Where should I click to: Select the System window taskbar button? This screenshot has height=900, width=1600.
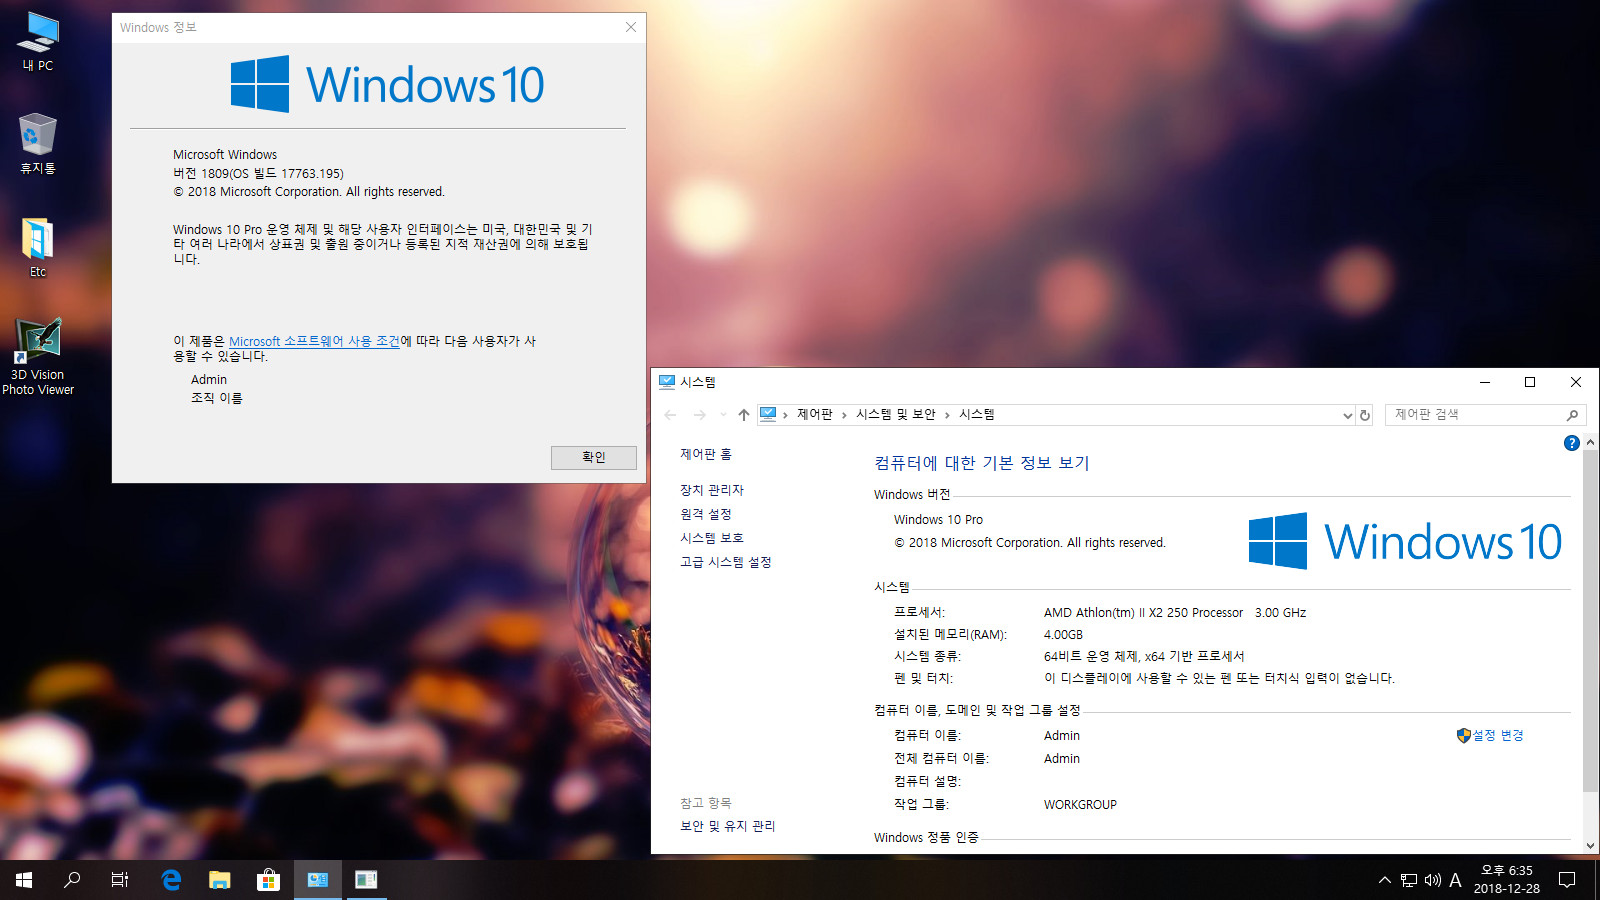click(x=318, y=880)
